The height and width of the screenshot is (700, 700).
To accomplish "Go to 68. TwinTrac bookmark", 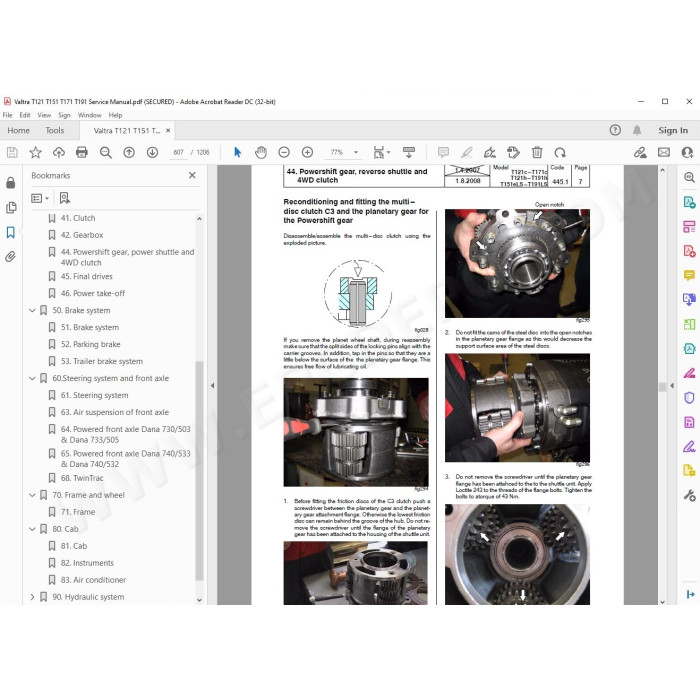I will pyautogui.click(x=82, y=478).
